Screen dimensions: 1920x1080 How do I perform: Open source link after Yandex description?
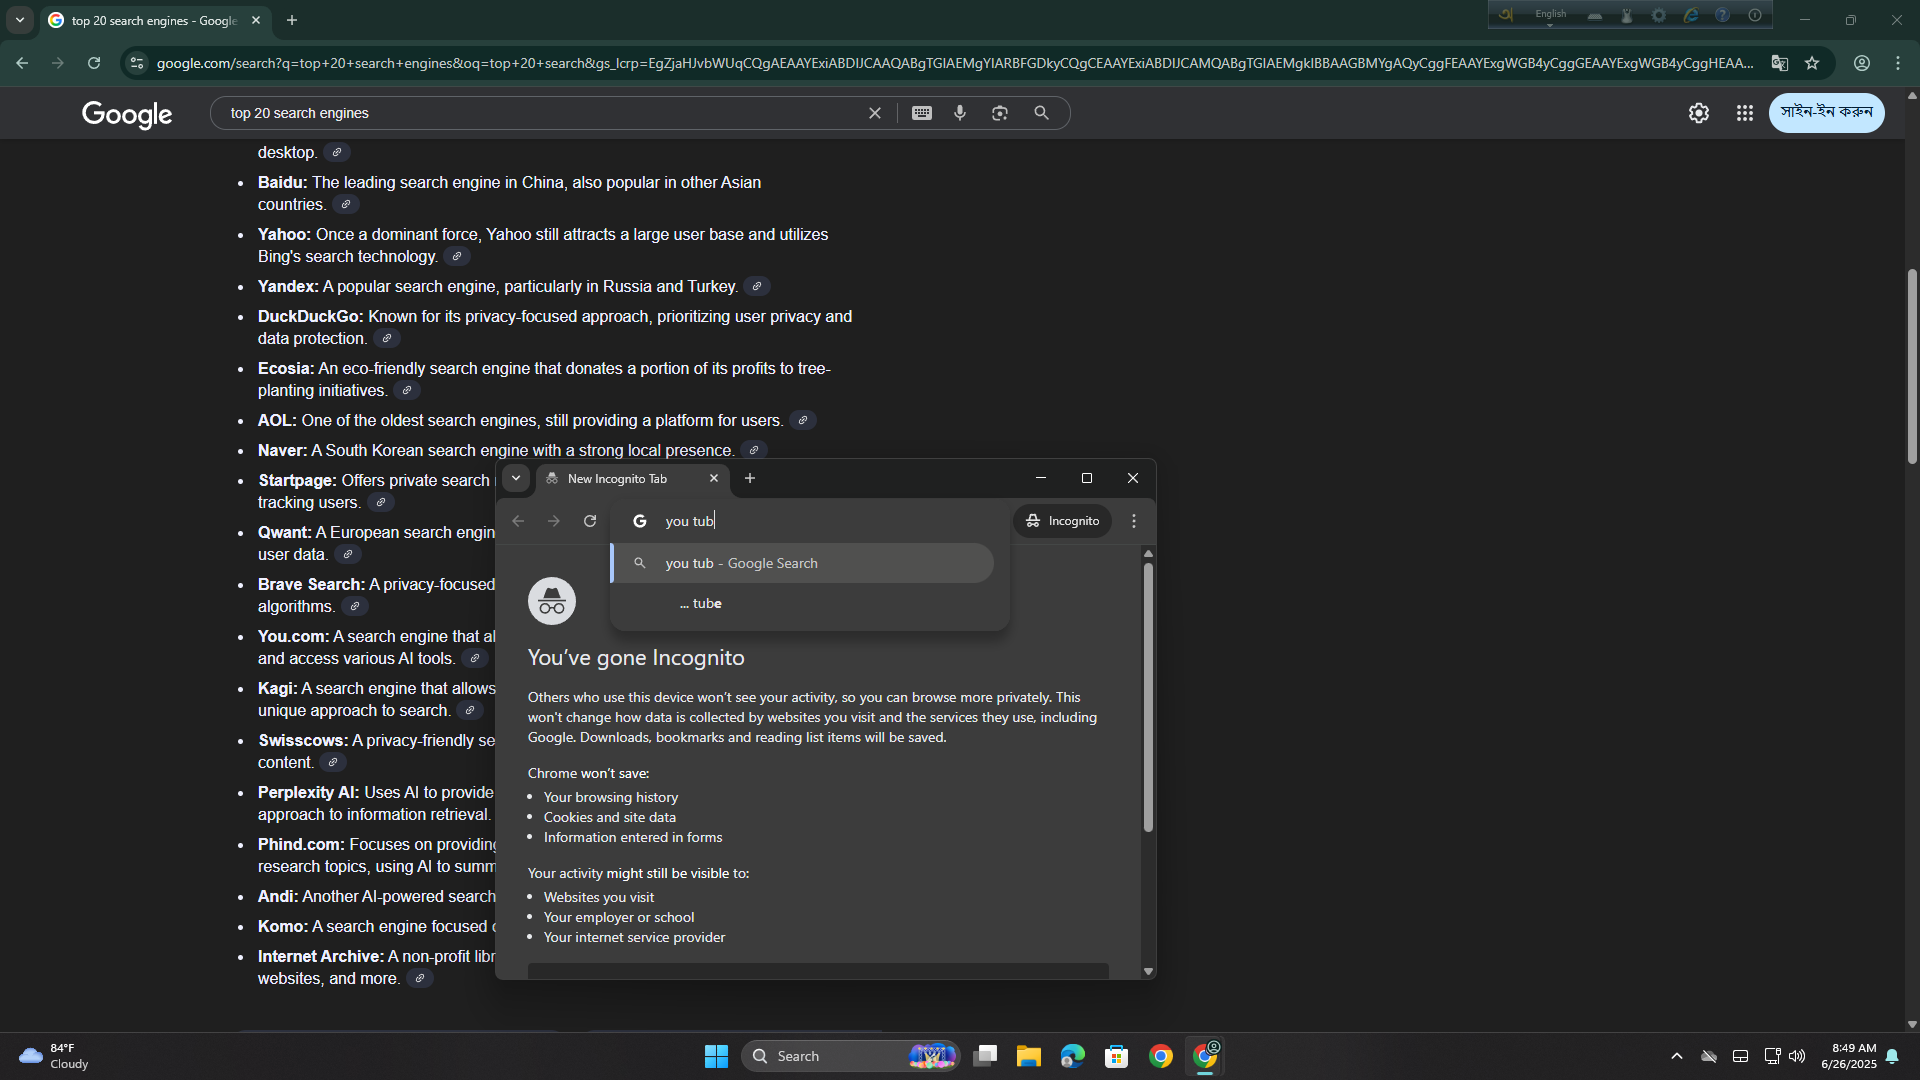(x=757, y=286)
